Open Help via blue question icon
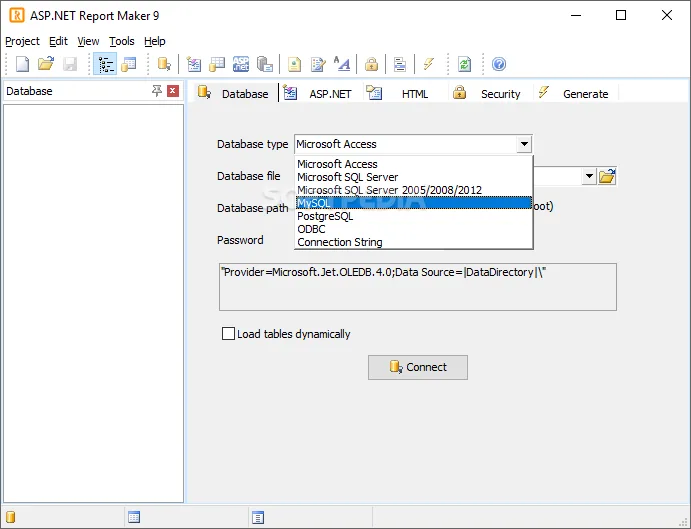 pos(499,64)
